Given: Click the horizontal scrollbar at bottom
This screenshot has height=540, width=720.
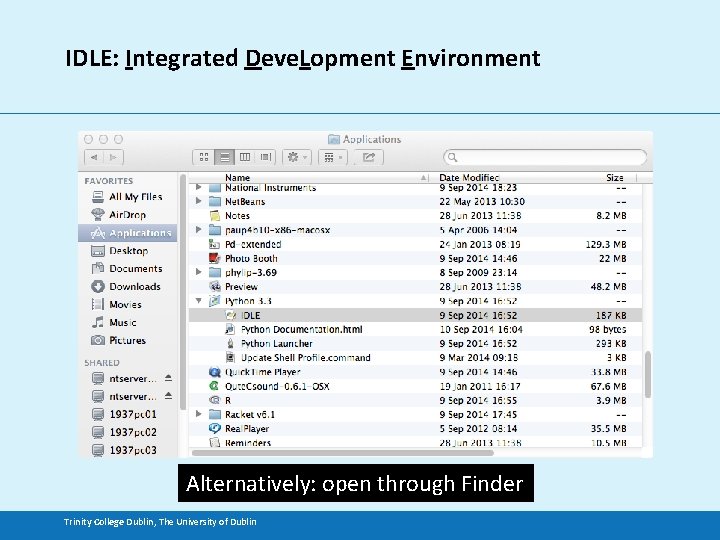Looking at the screenshot, I should 343,453.
